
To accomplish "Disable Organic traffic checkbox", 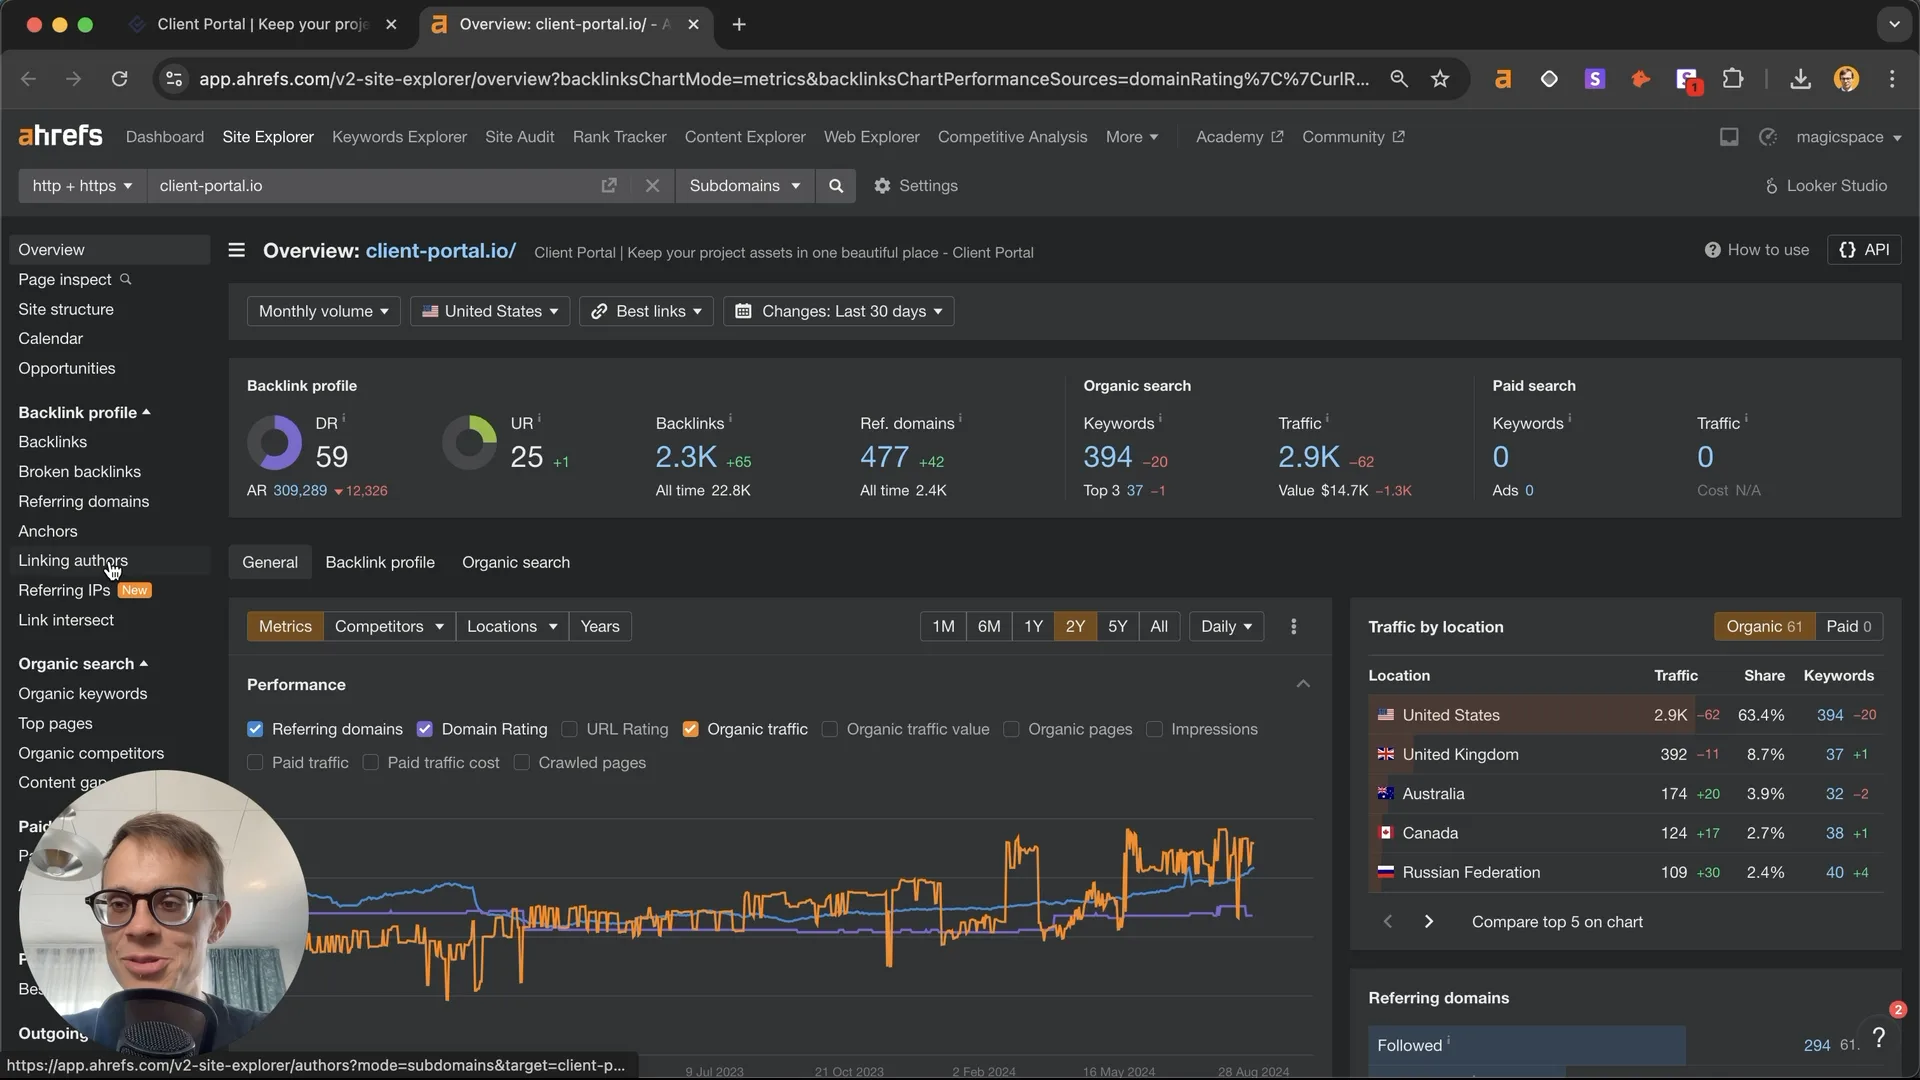I will (x=690, y=729).
